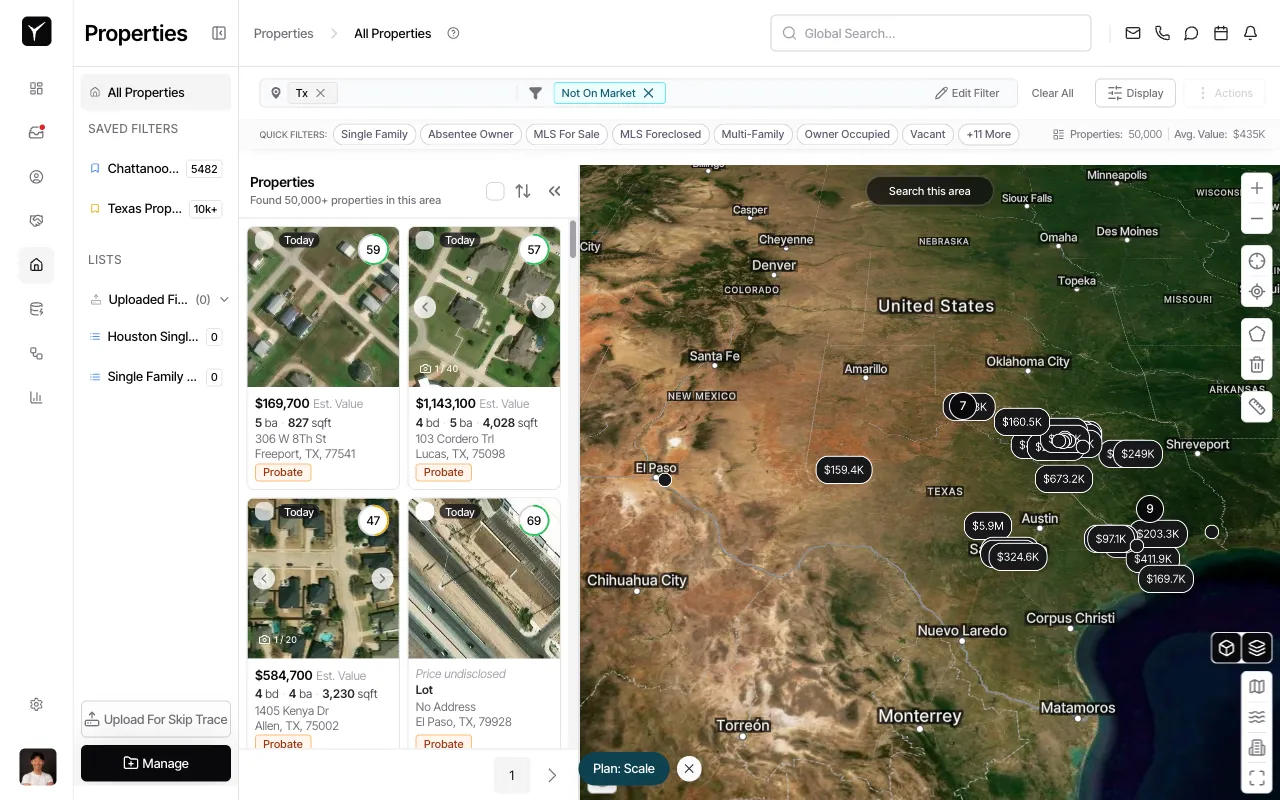Zoom in on the map
The width and height of the screenshot is (1280, 800).
tap(1257, 188)
